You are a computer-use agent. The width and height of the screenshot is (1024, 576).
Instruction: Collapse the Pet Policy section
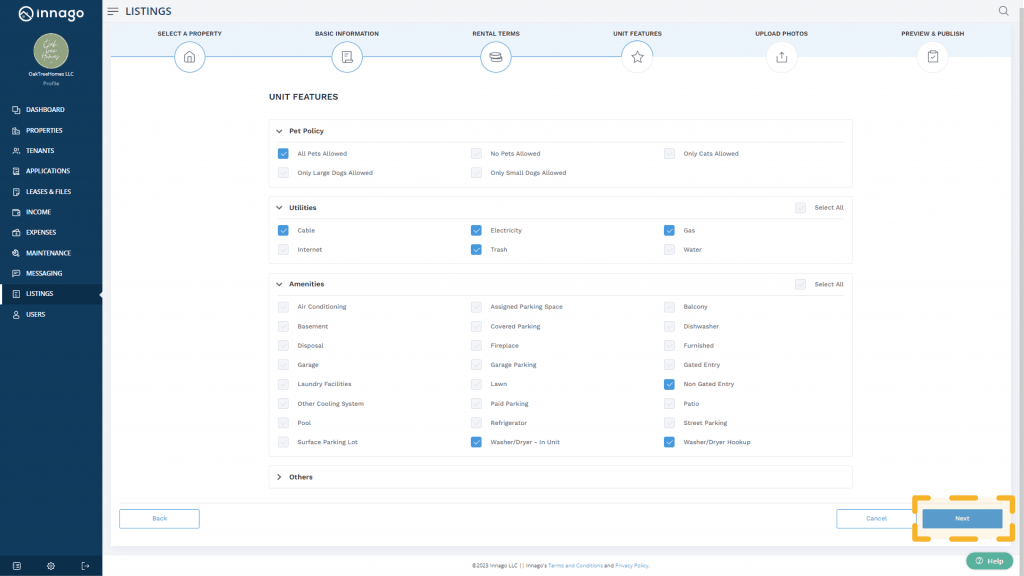pos(279,131)
